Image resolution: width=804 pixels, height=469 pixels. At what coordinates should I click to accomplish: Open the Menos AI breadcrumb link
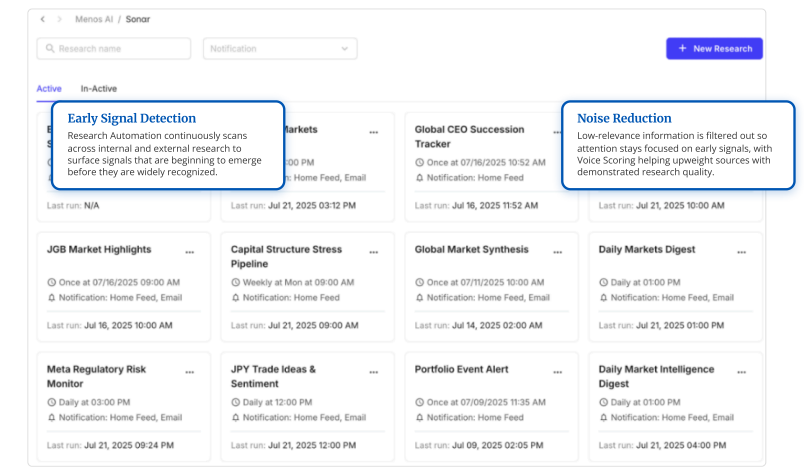tap(95, 19)
